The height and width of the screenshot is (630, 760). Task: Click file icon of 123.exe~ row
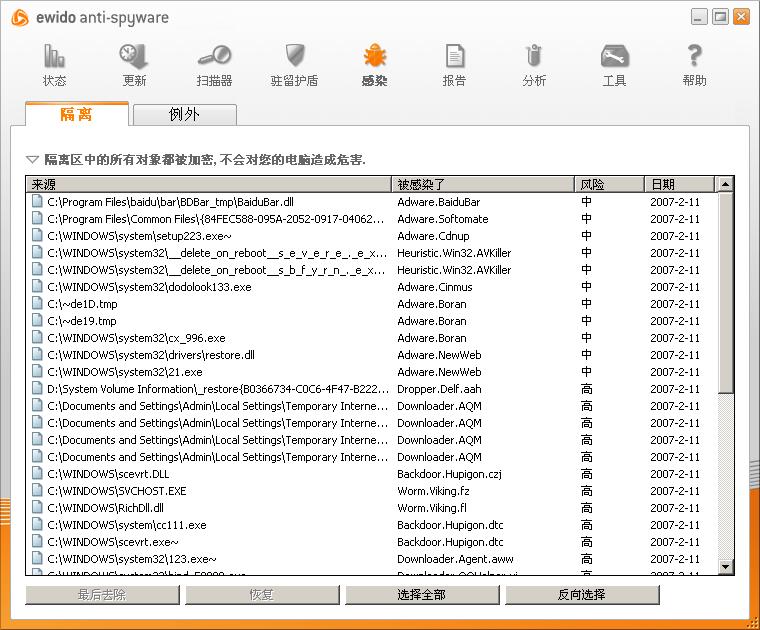[x=37, y=558]
